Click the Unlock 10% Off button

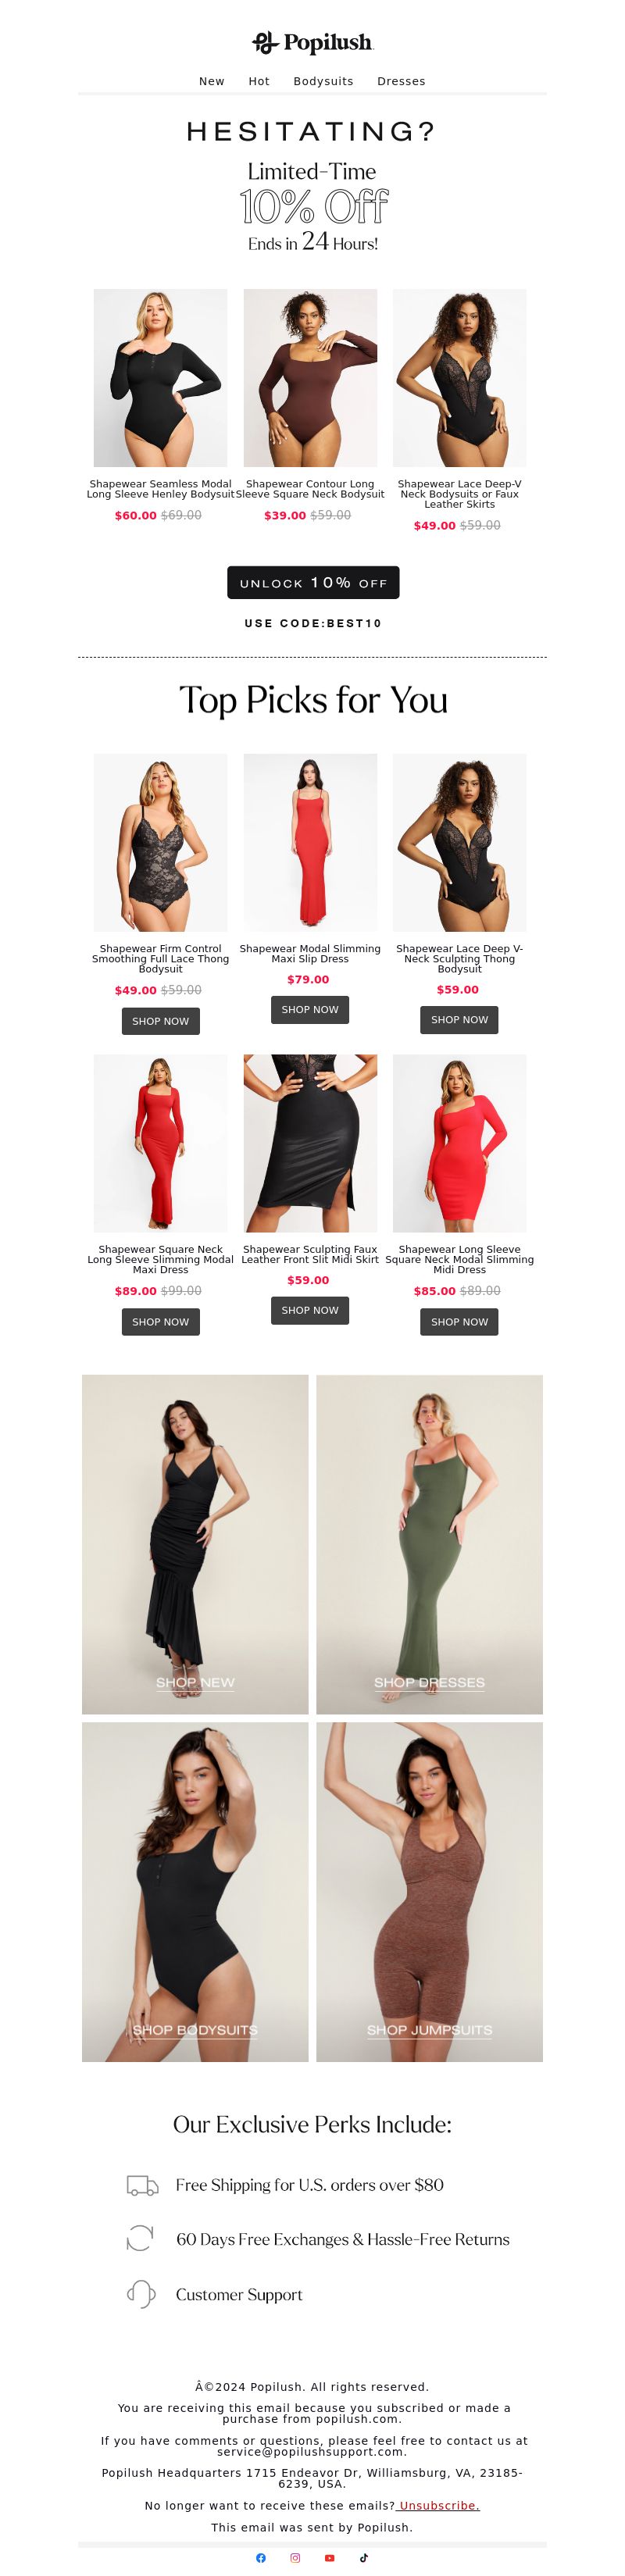pos(313,582)
